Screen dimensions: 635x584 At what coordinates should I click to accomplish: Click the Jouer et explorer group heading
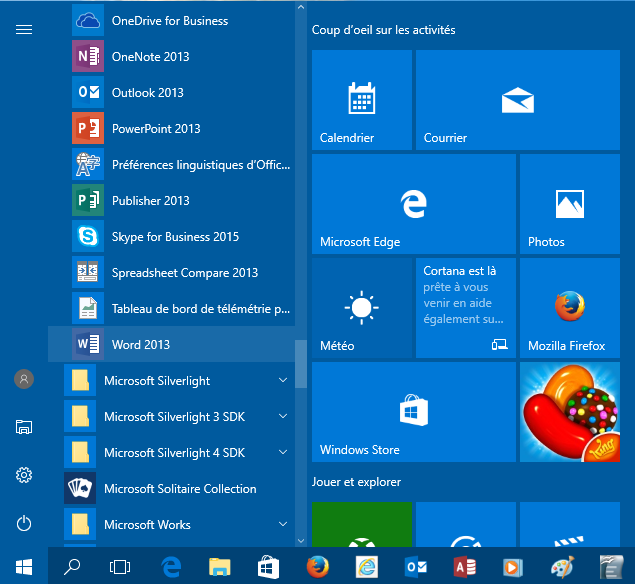tap(356, 482)
